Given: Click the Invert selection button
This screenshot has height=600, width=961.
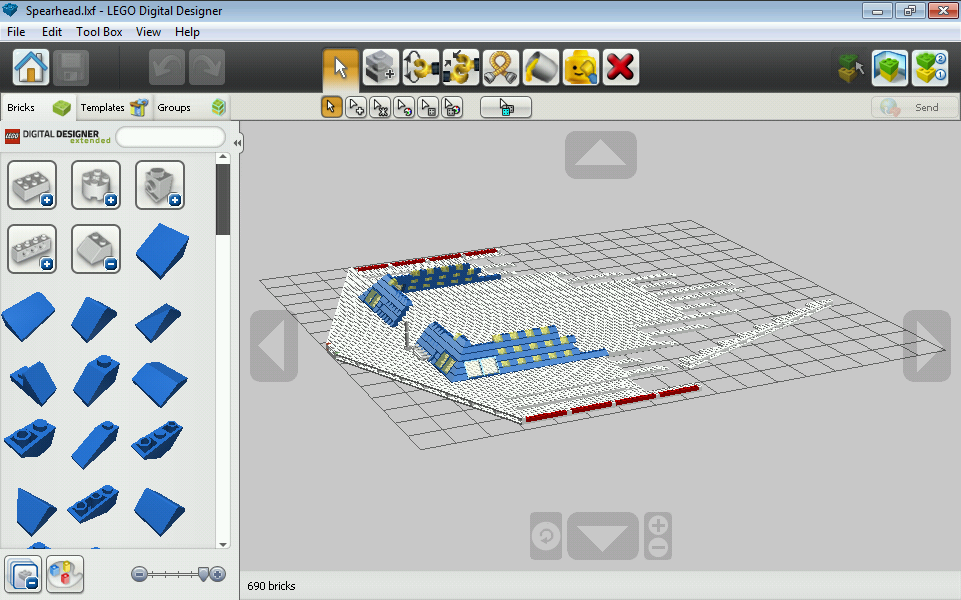Looking at the screenshot, I should point(506,107).
